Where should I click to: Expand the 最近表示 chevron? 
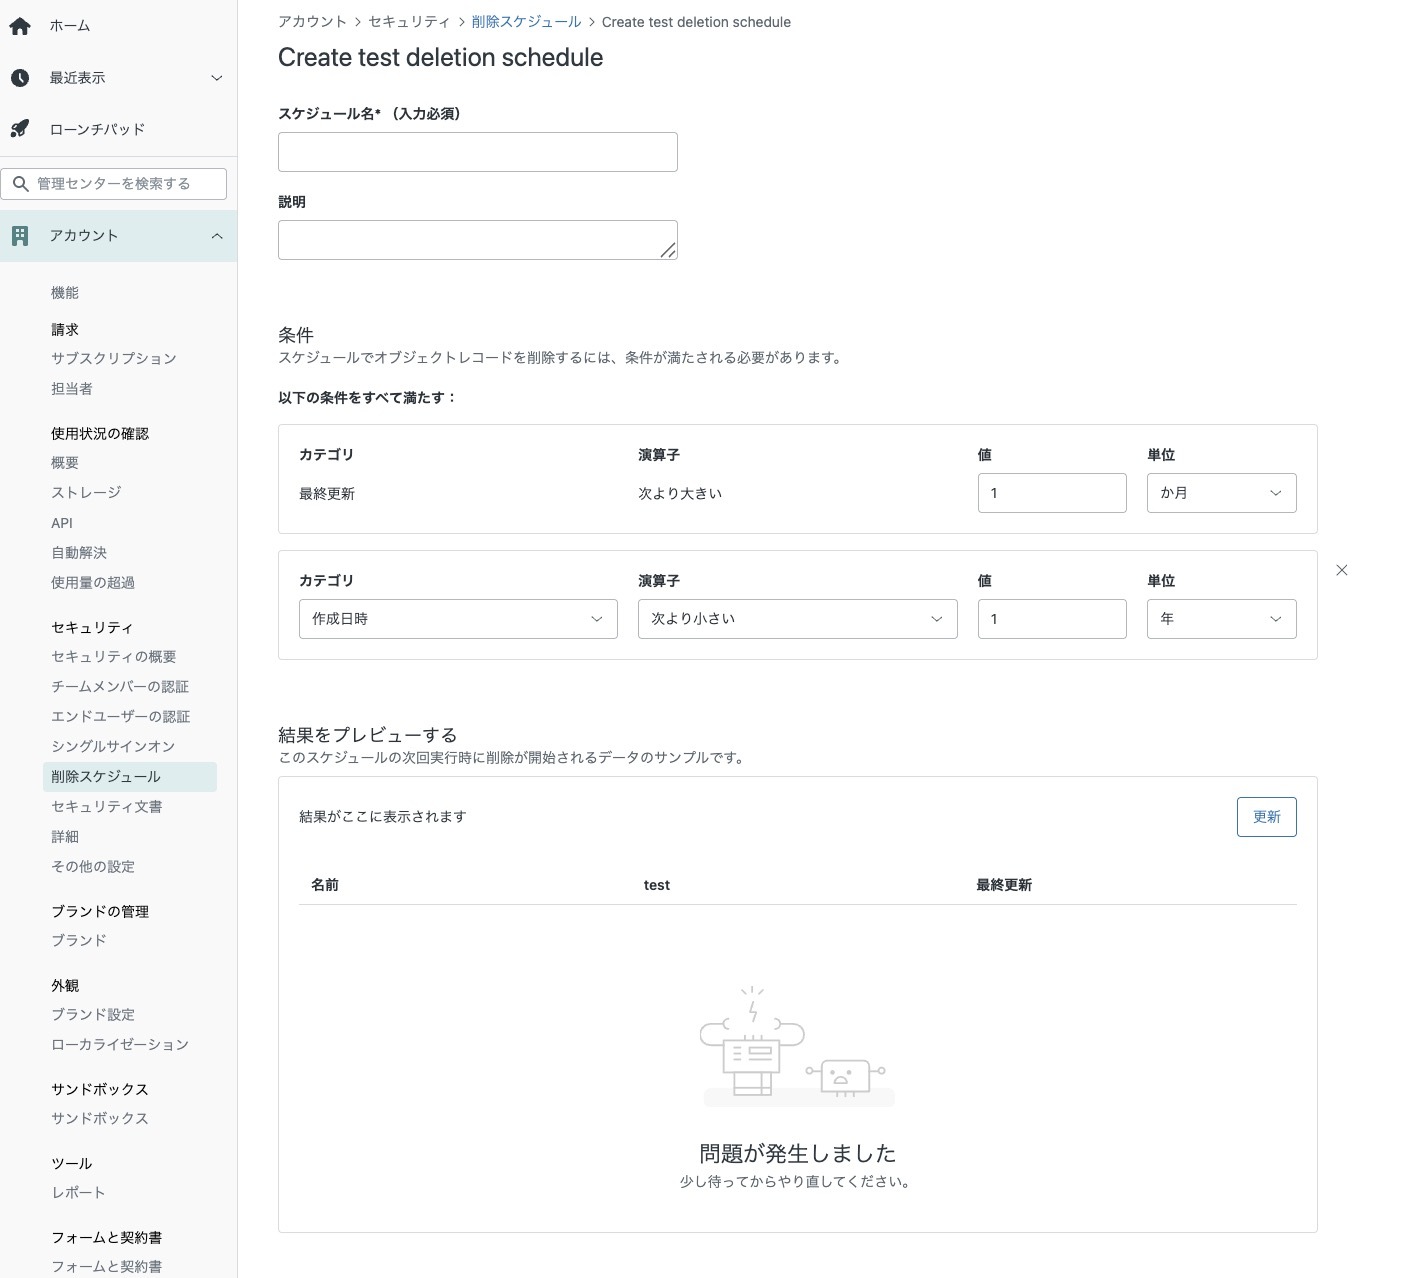tap(217, 78)
